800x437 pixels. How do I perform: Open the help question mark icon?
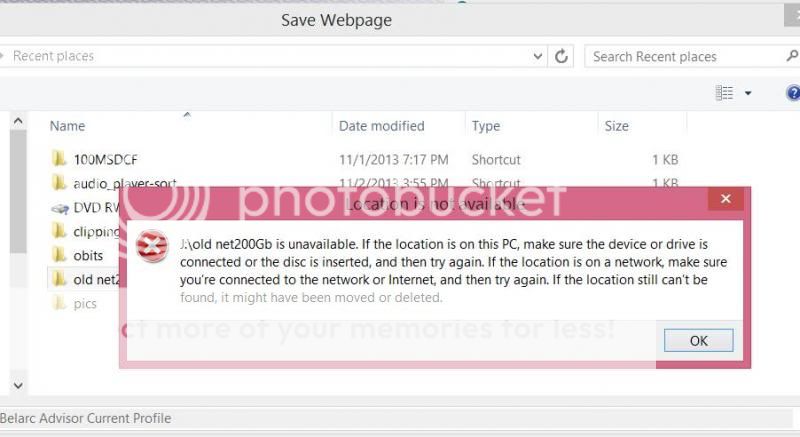[x=793, y=93]
